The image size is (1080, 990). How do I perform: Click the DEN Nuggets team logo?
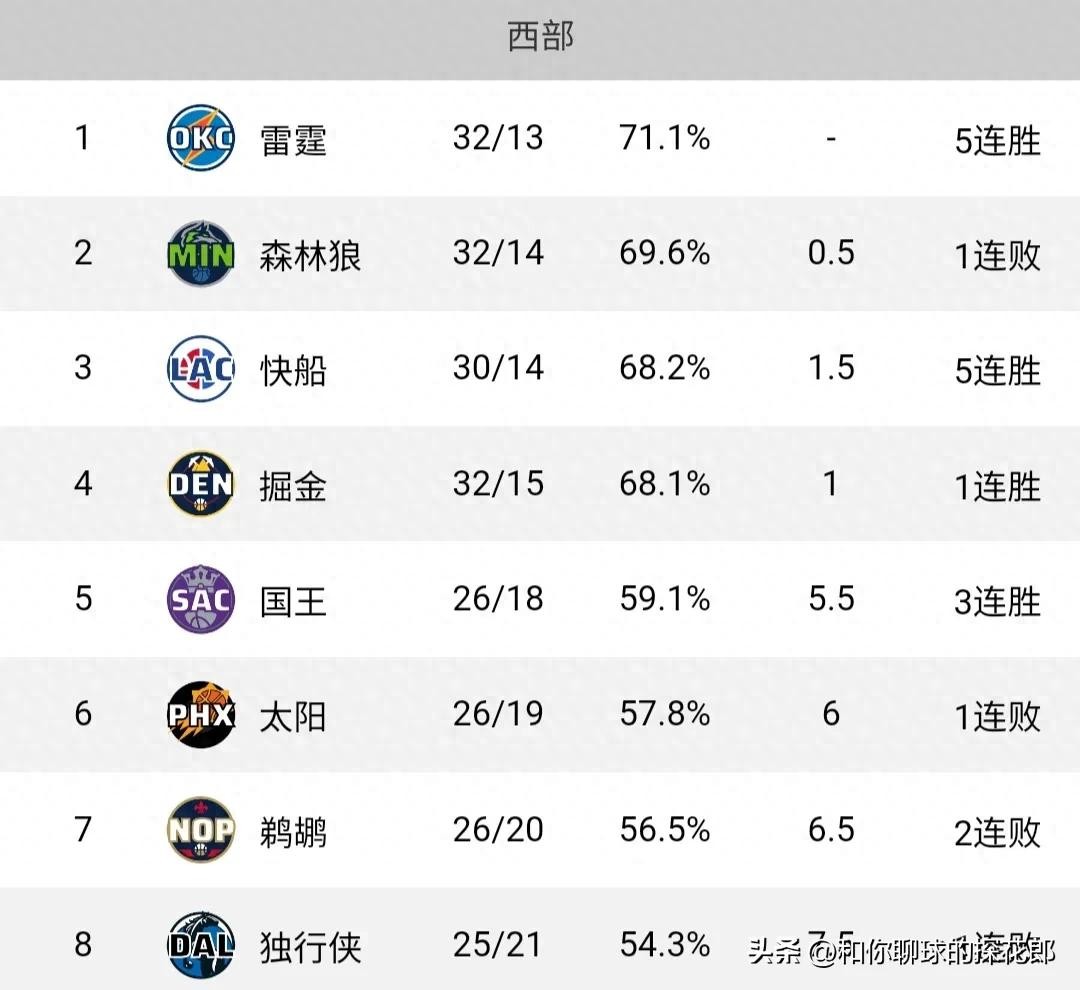click(200, 485)
